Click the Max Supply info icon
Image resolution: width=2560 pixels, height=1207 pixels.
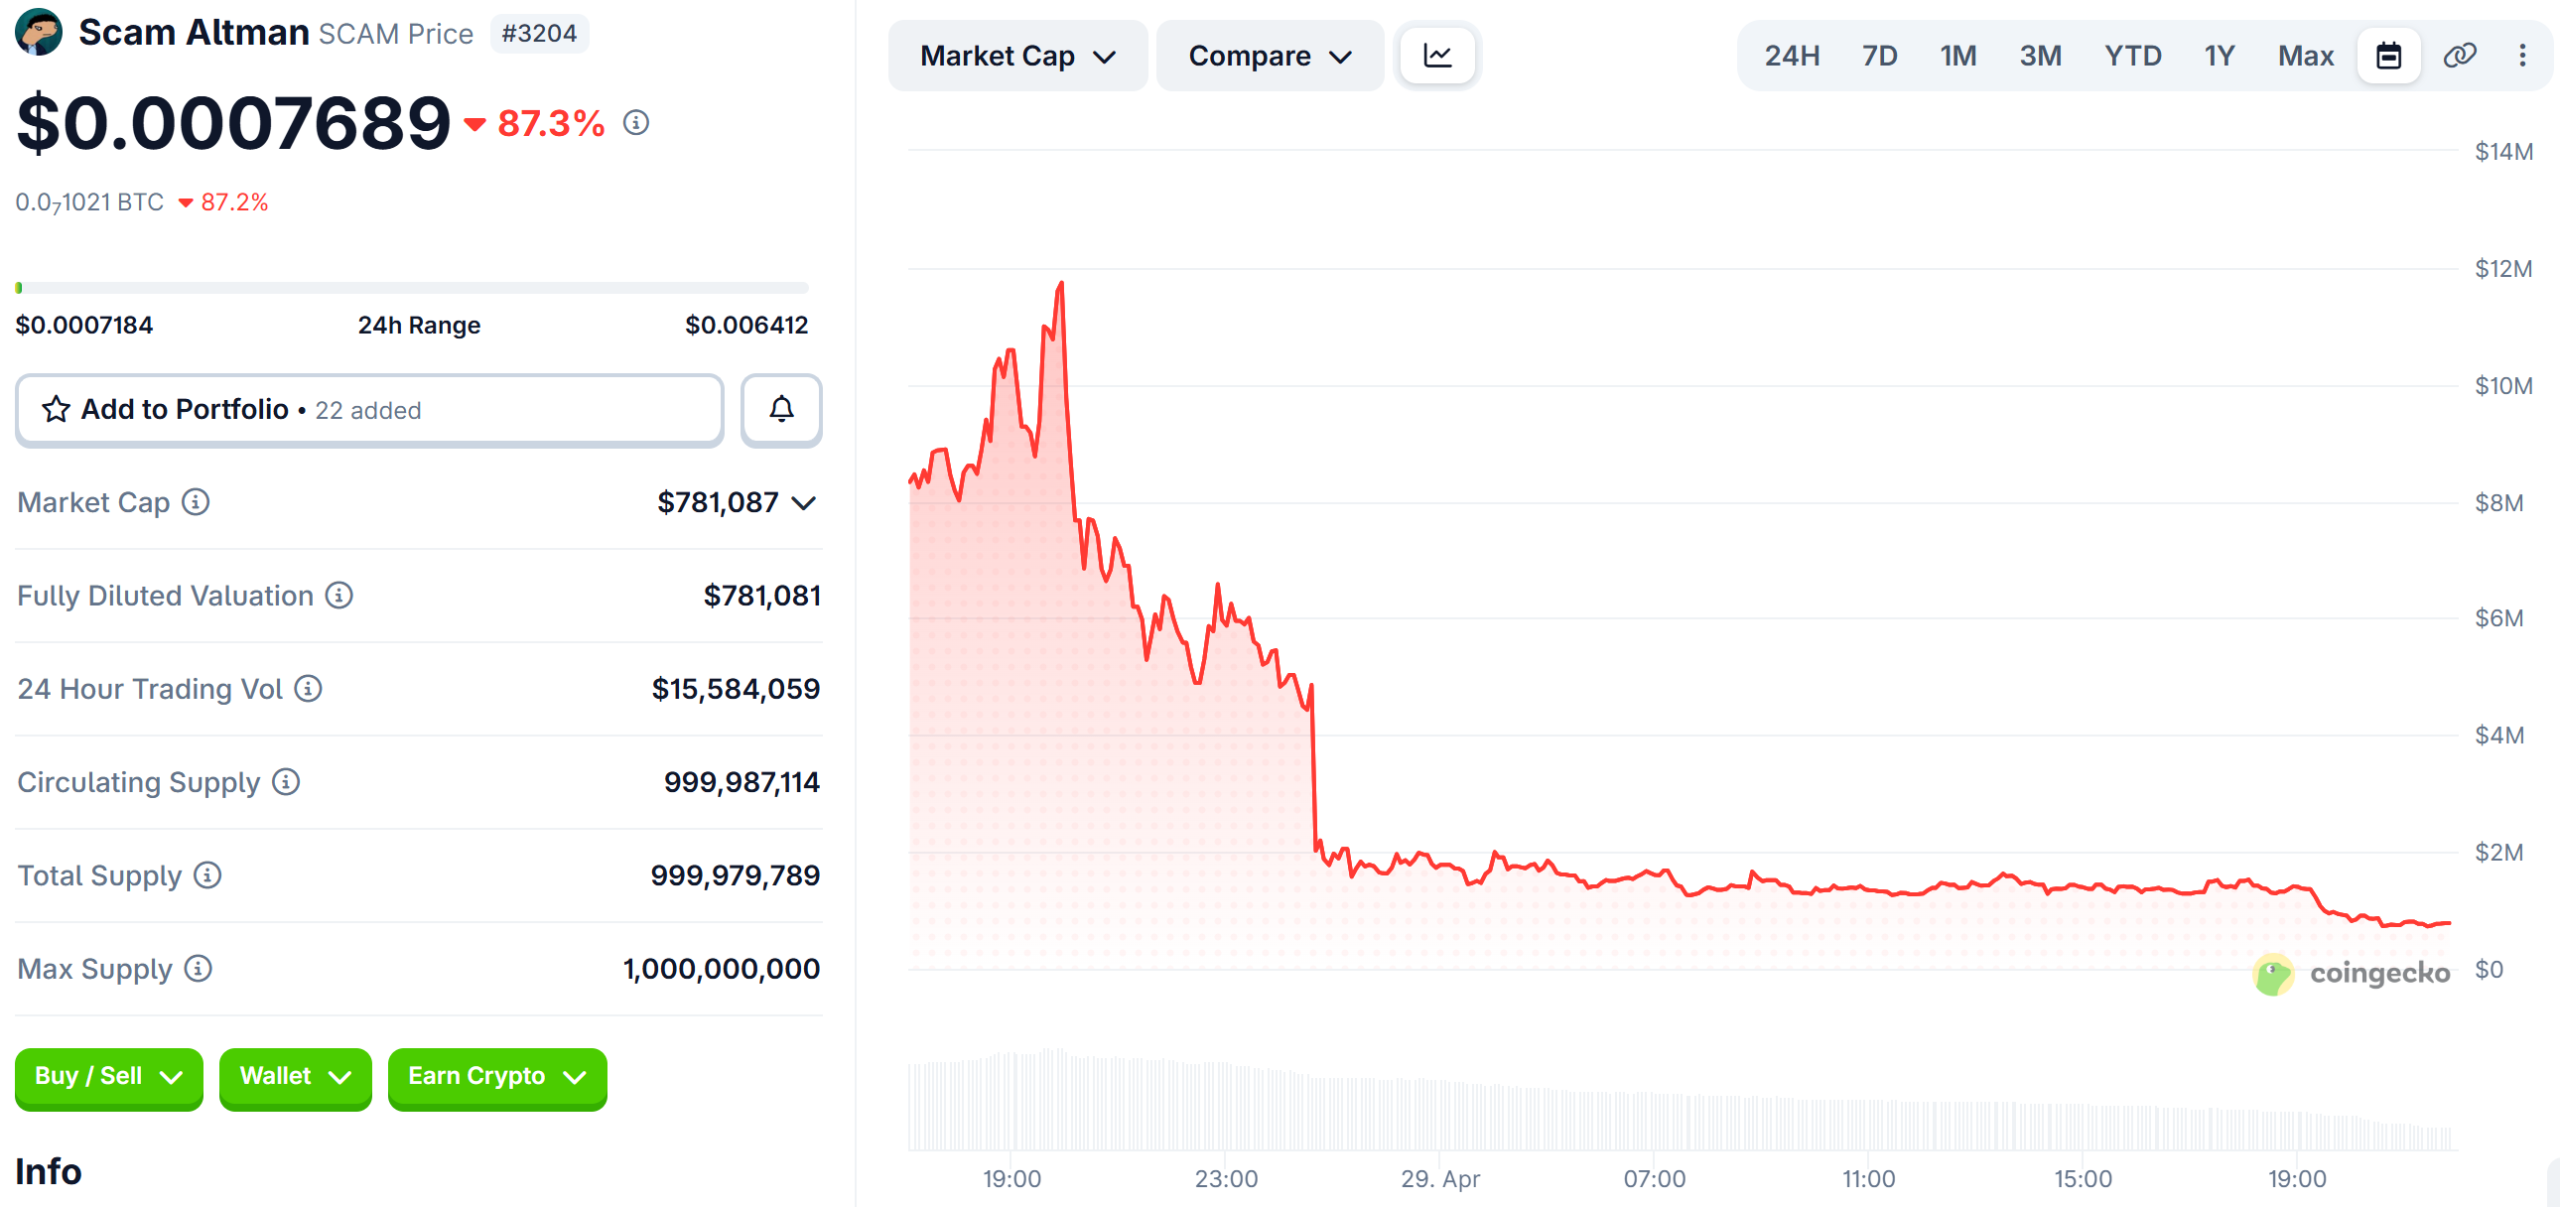[x=197, y=969]
